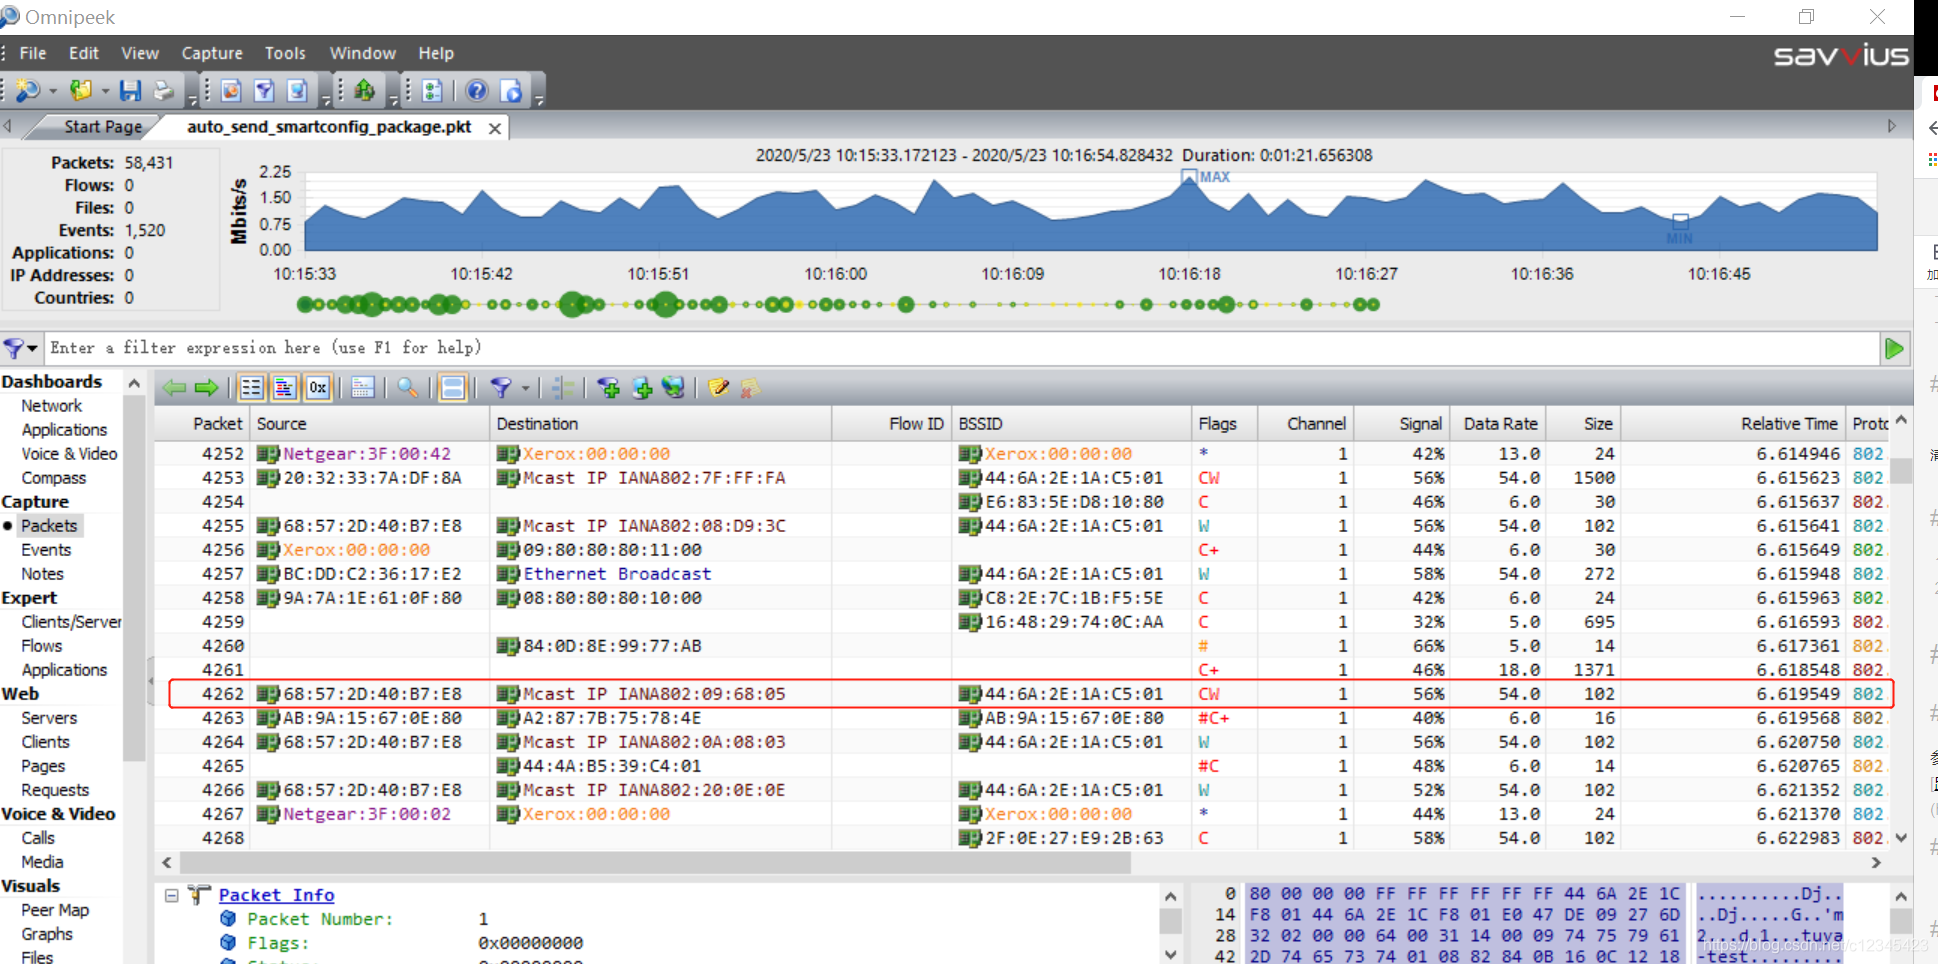1938x964 pixels.
Task: Open the Network dashboard
Action: 52,406
